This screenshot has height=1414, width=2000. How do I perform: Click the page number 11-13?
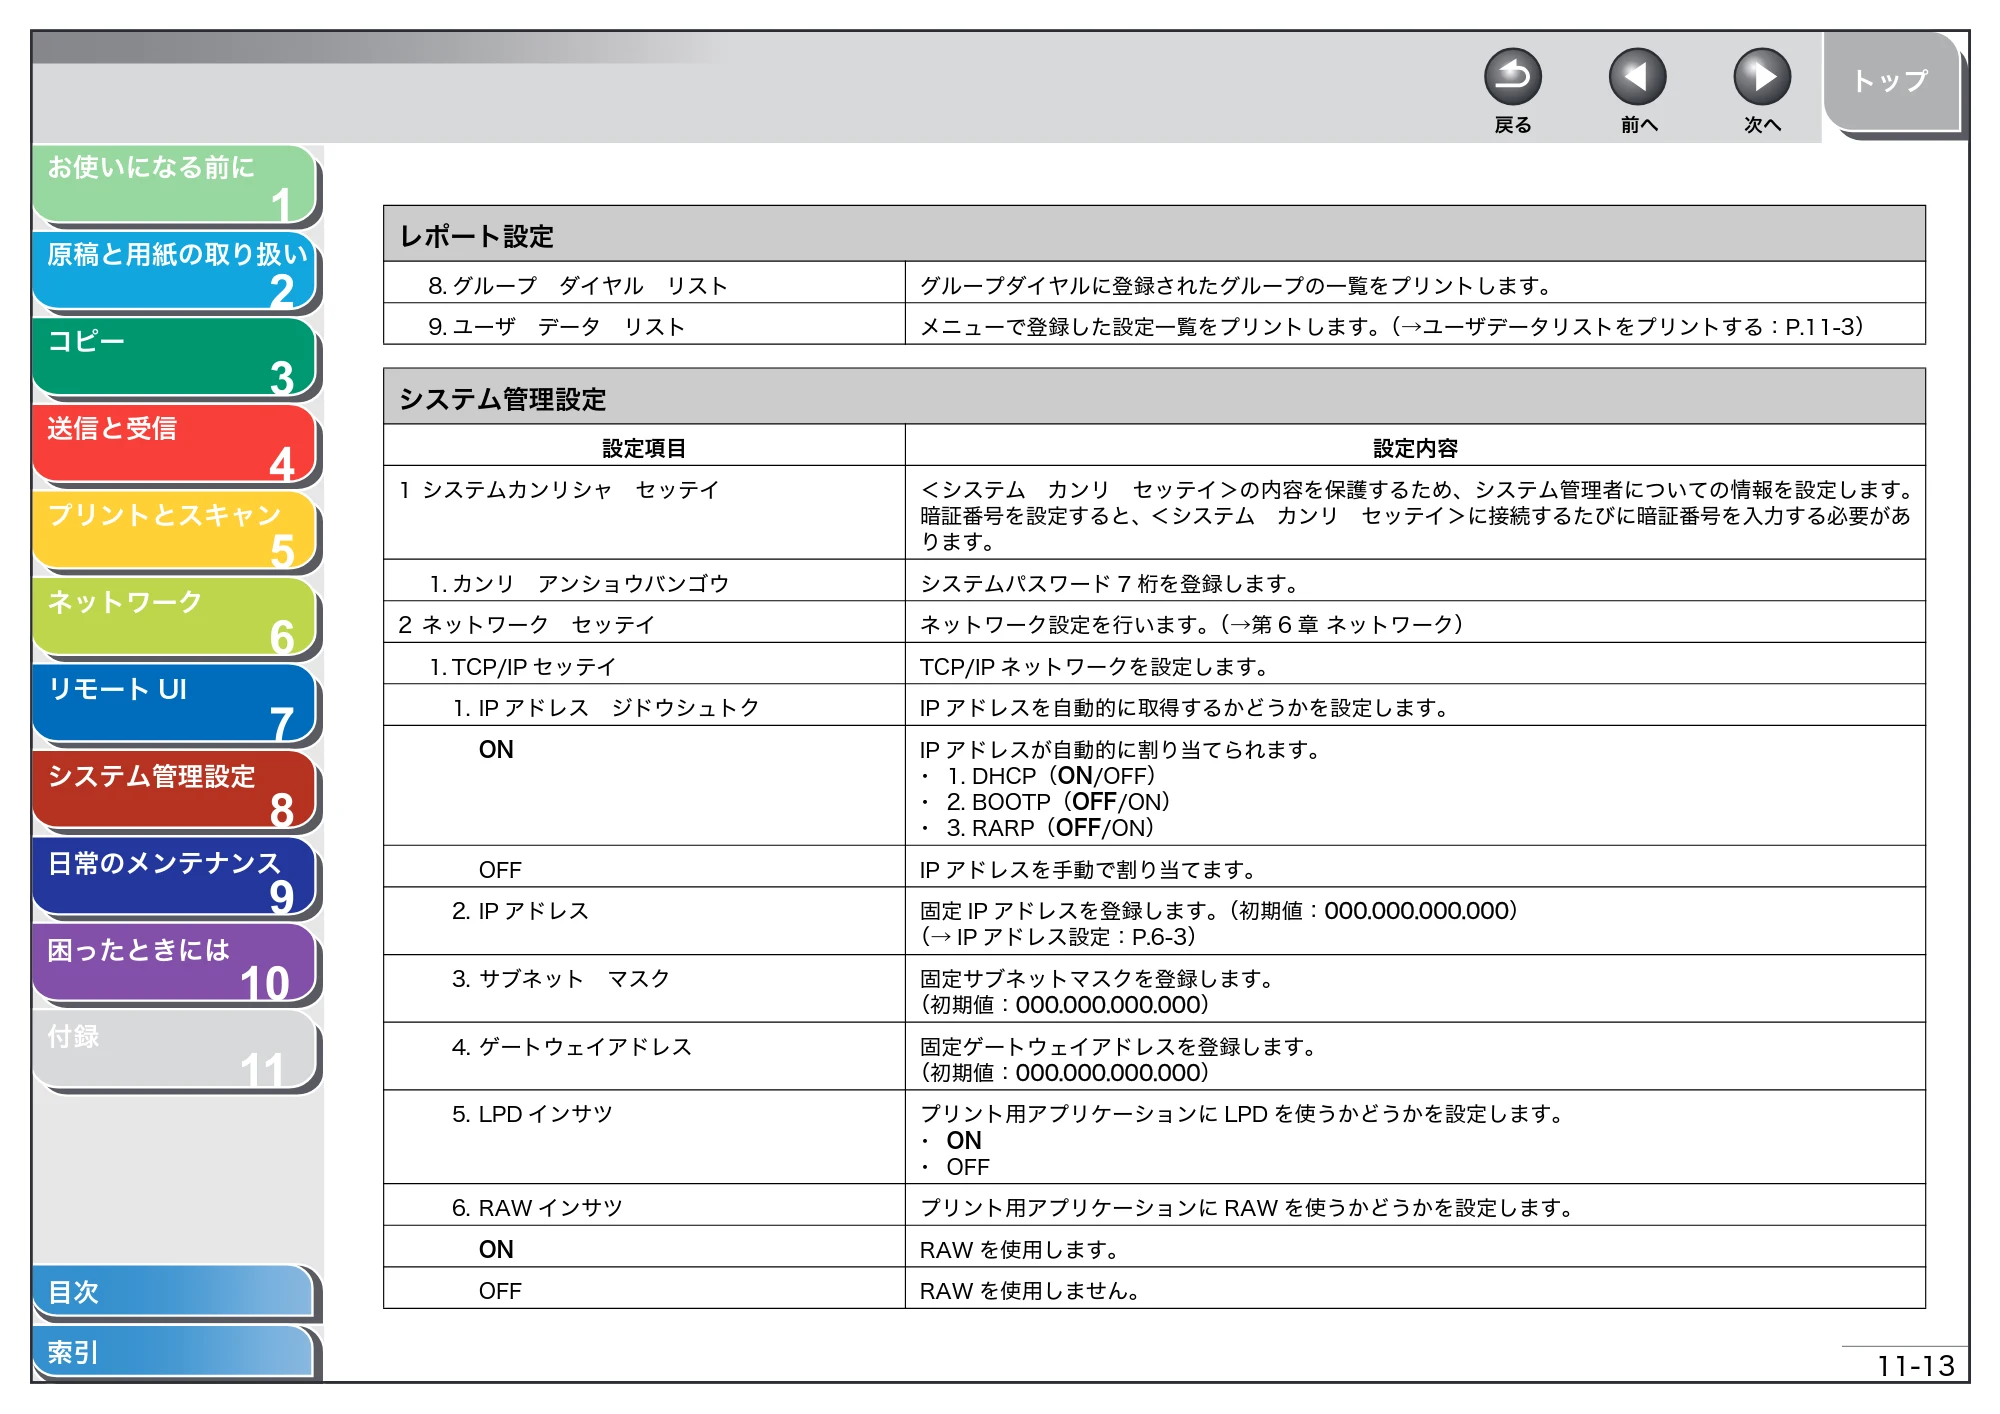(x=1915, y=1366)
